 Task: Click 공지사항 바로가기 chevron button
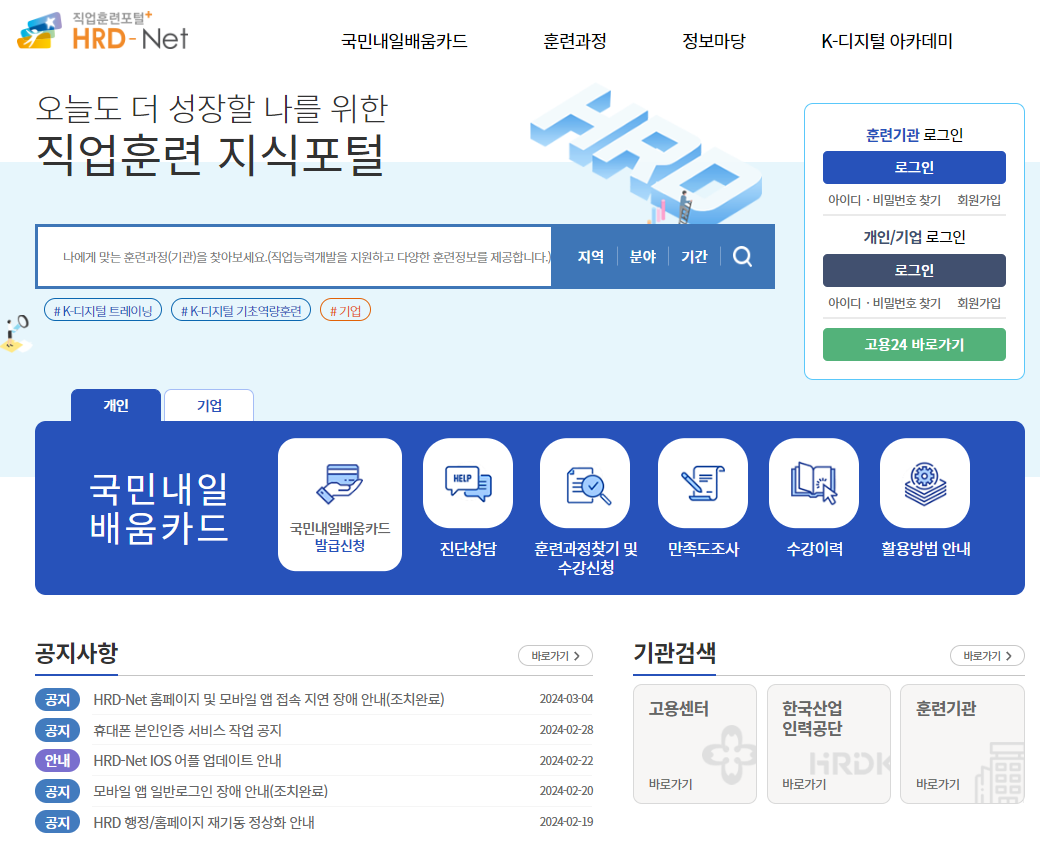tap(555, 656)
